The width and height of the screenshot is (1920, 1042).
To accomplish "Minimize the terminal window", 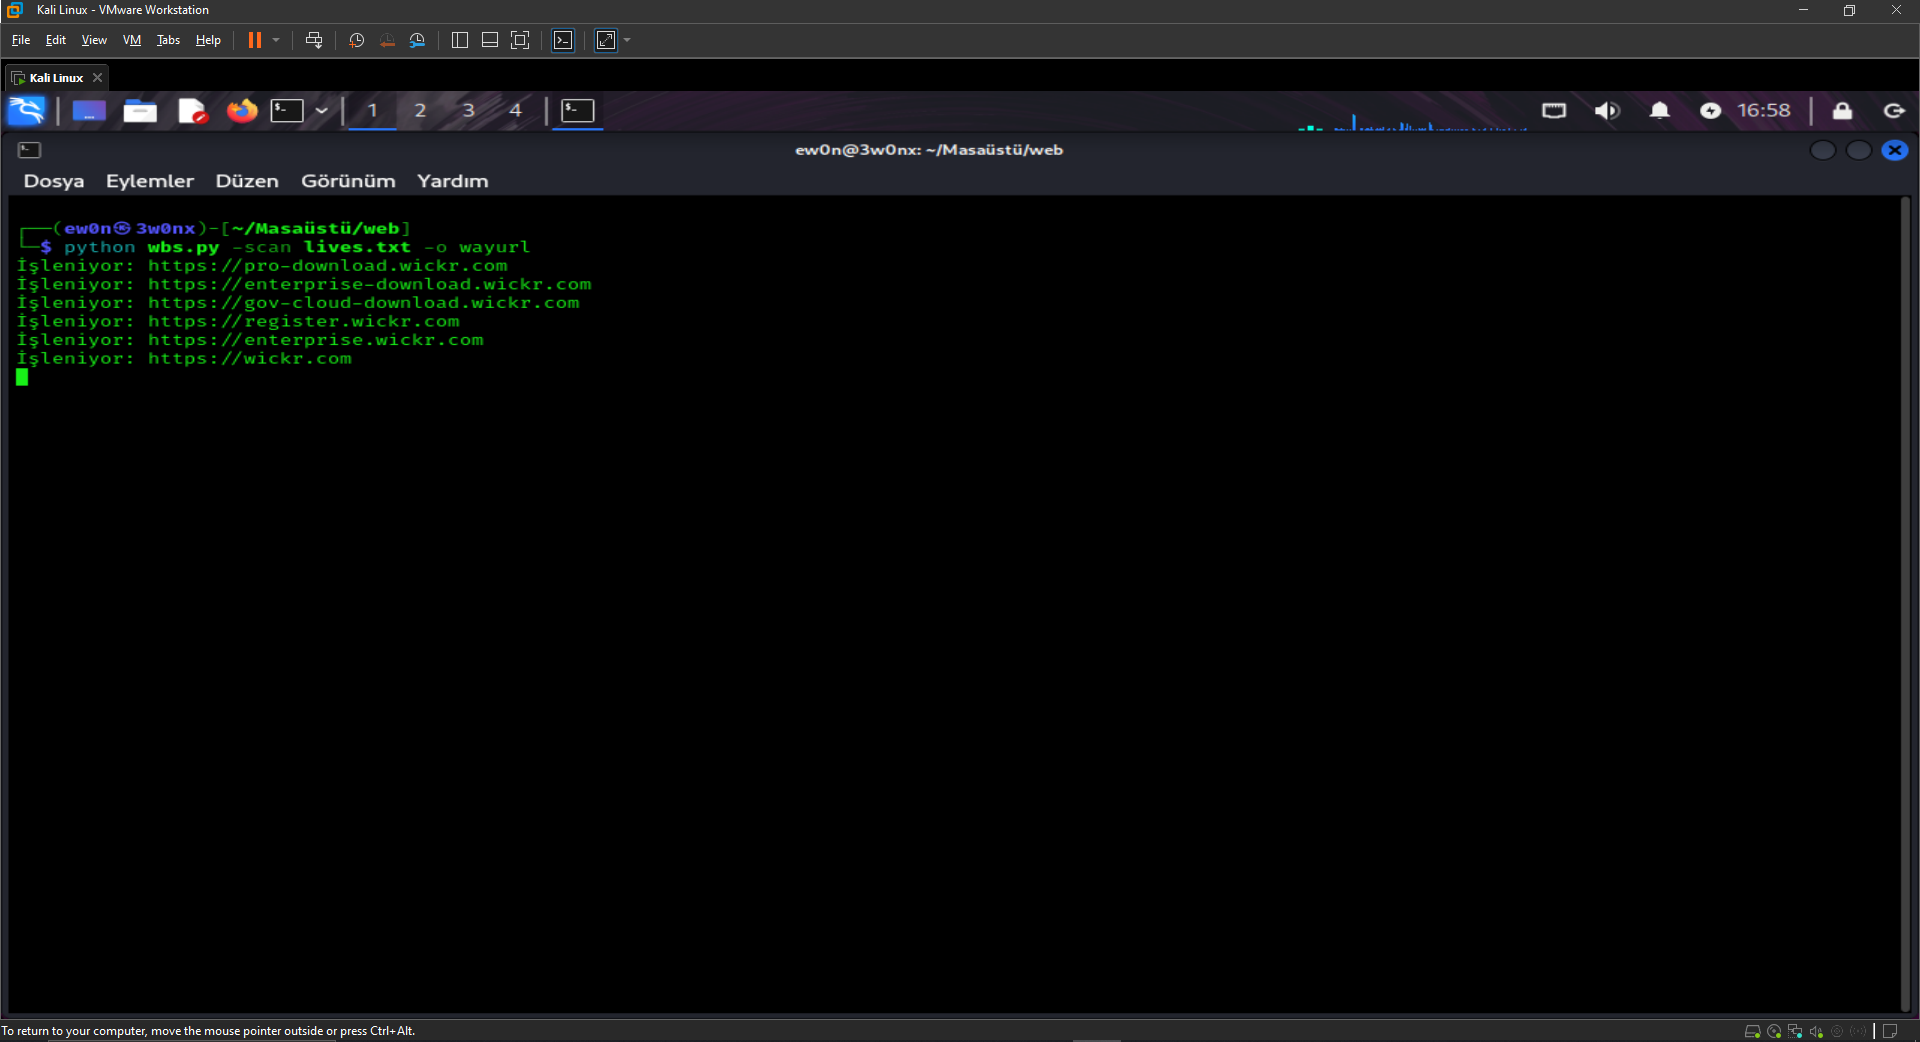I will [1823, 150].
